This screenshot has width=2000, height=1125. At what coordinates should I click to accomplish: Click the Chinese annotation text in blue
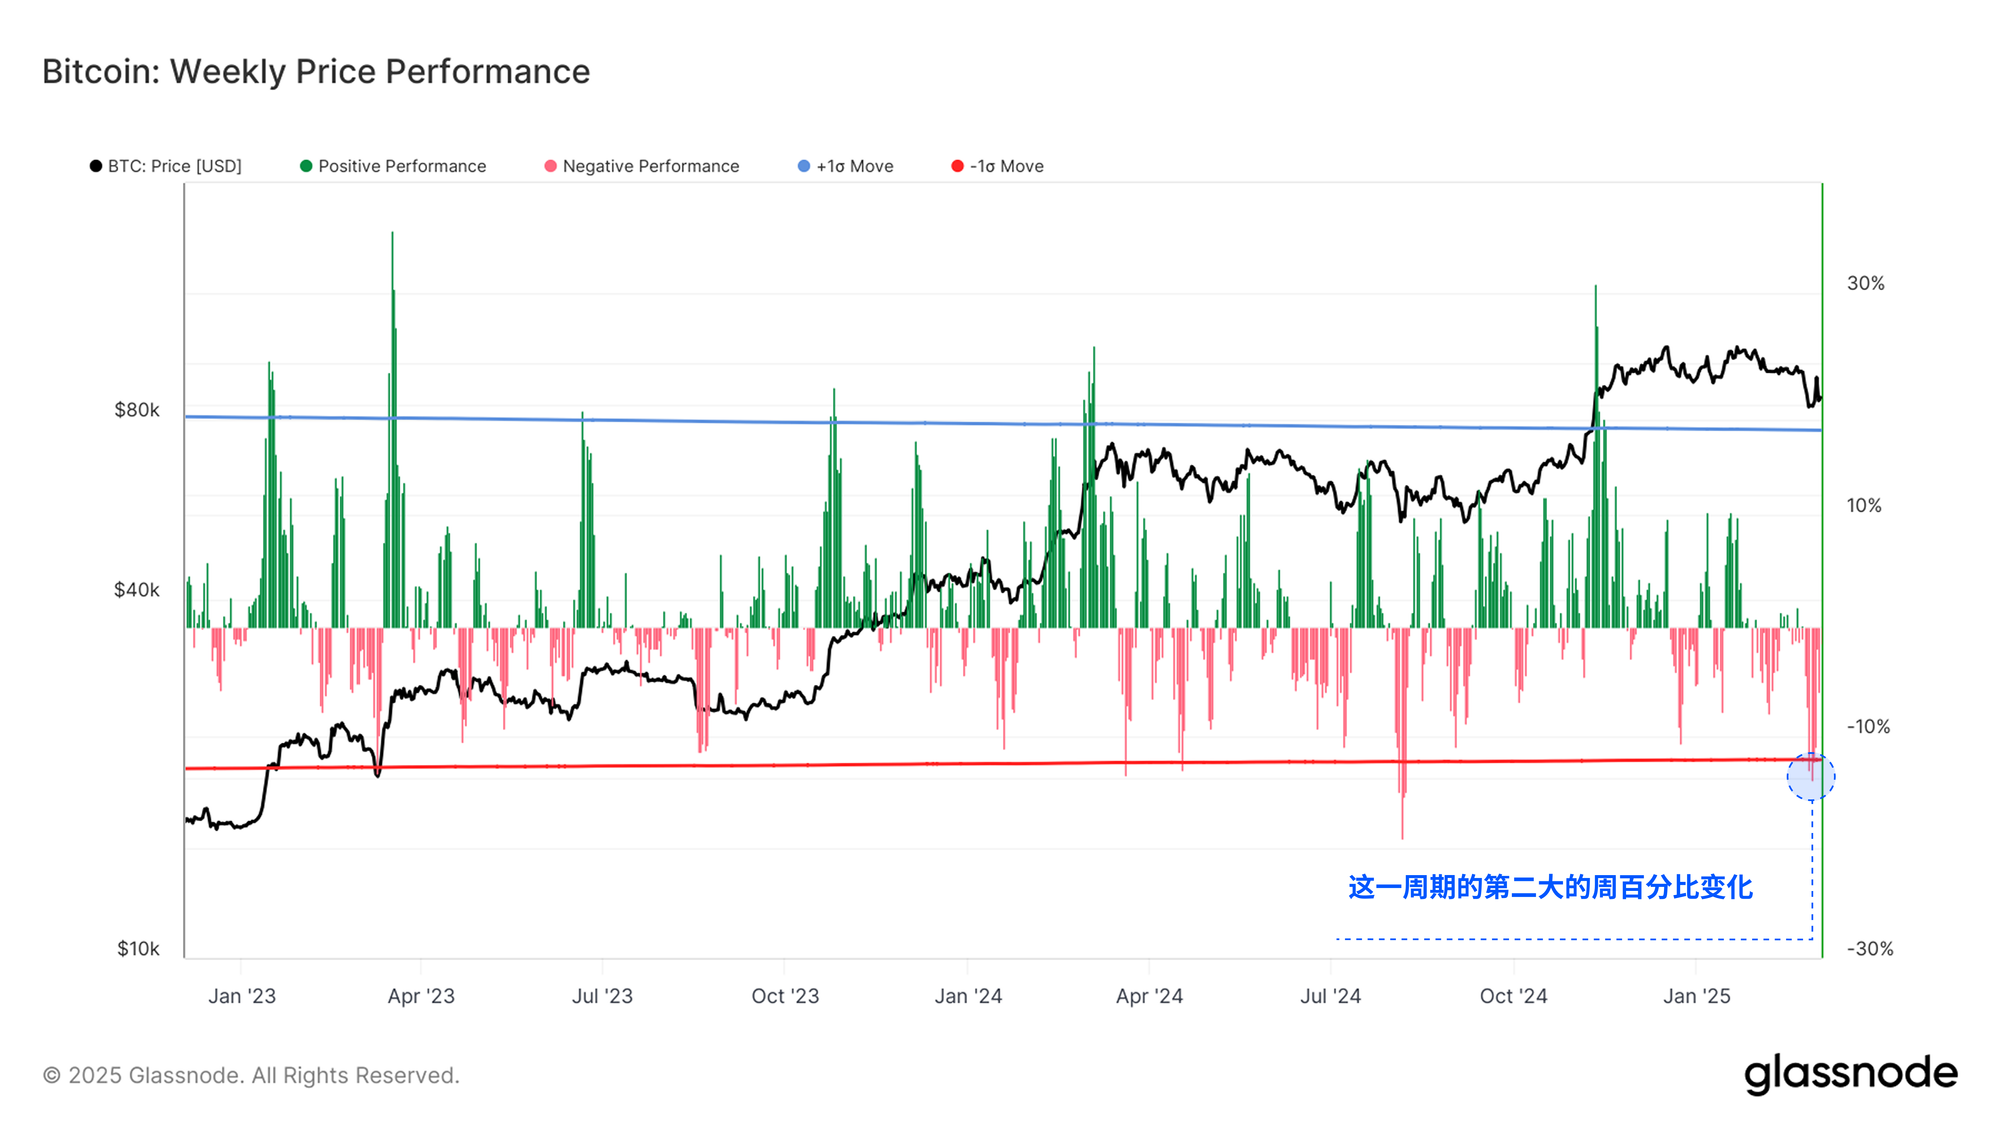coord(1549,887)
